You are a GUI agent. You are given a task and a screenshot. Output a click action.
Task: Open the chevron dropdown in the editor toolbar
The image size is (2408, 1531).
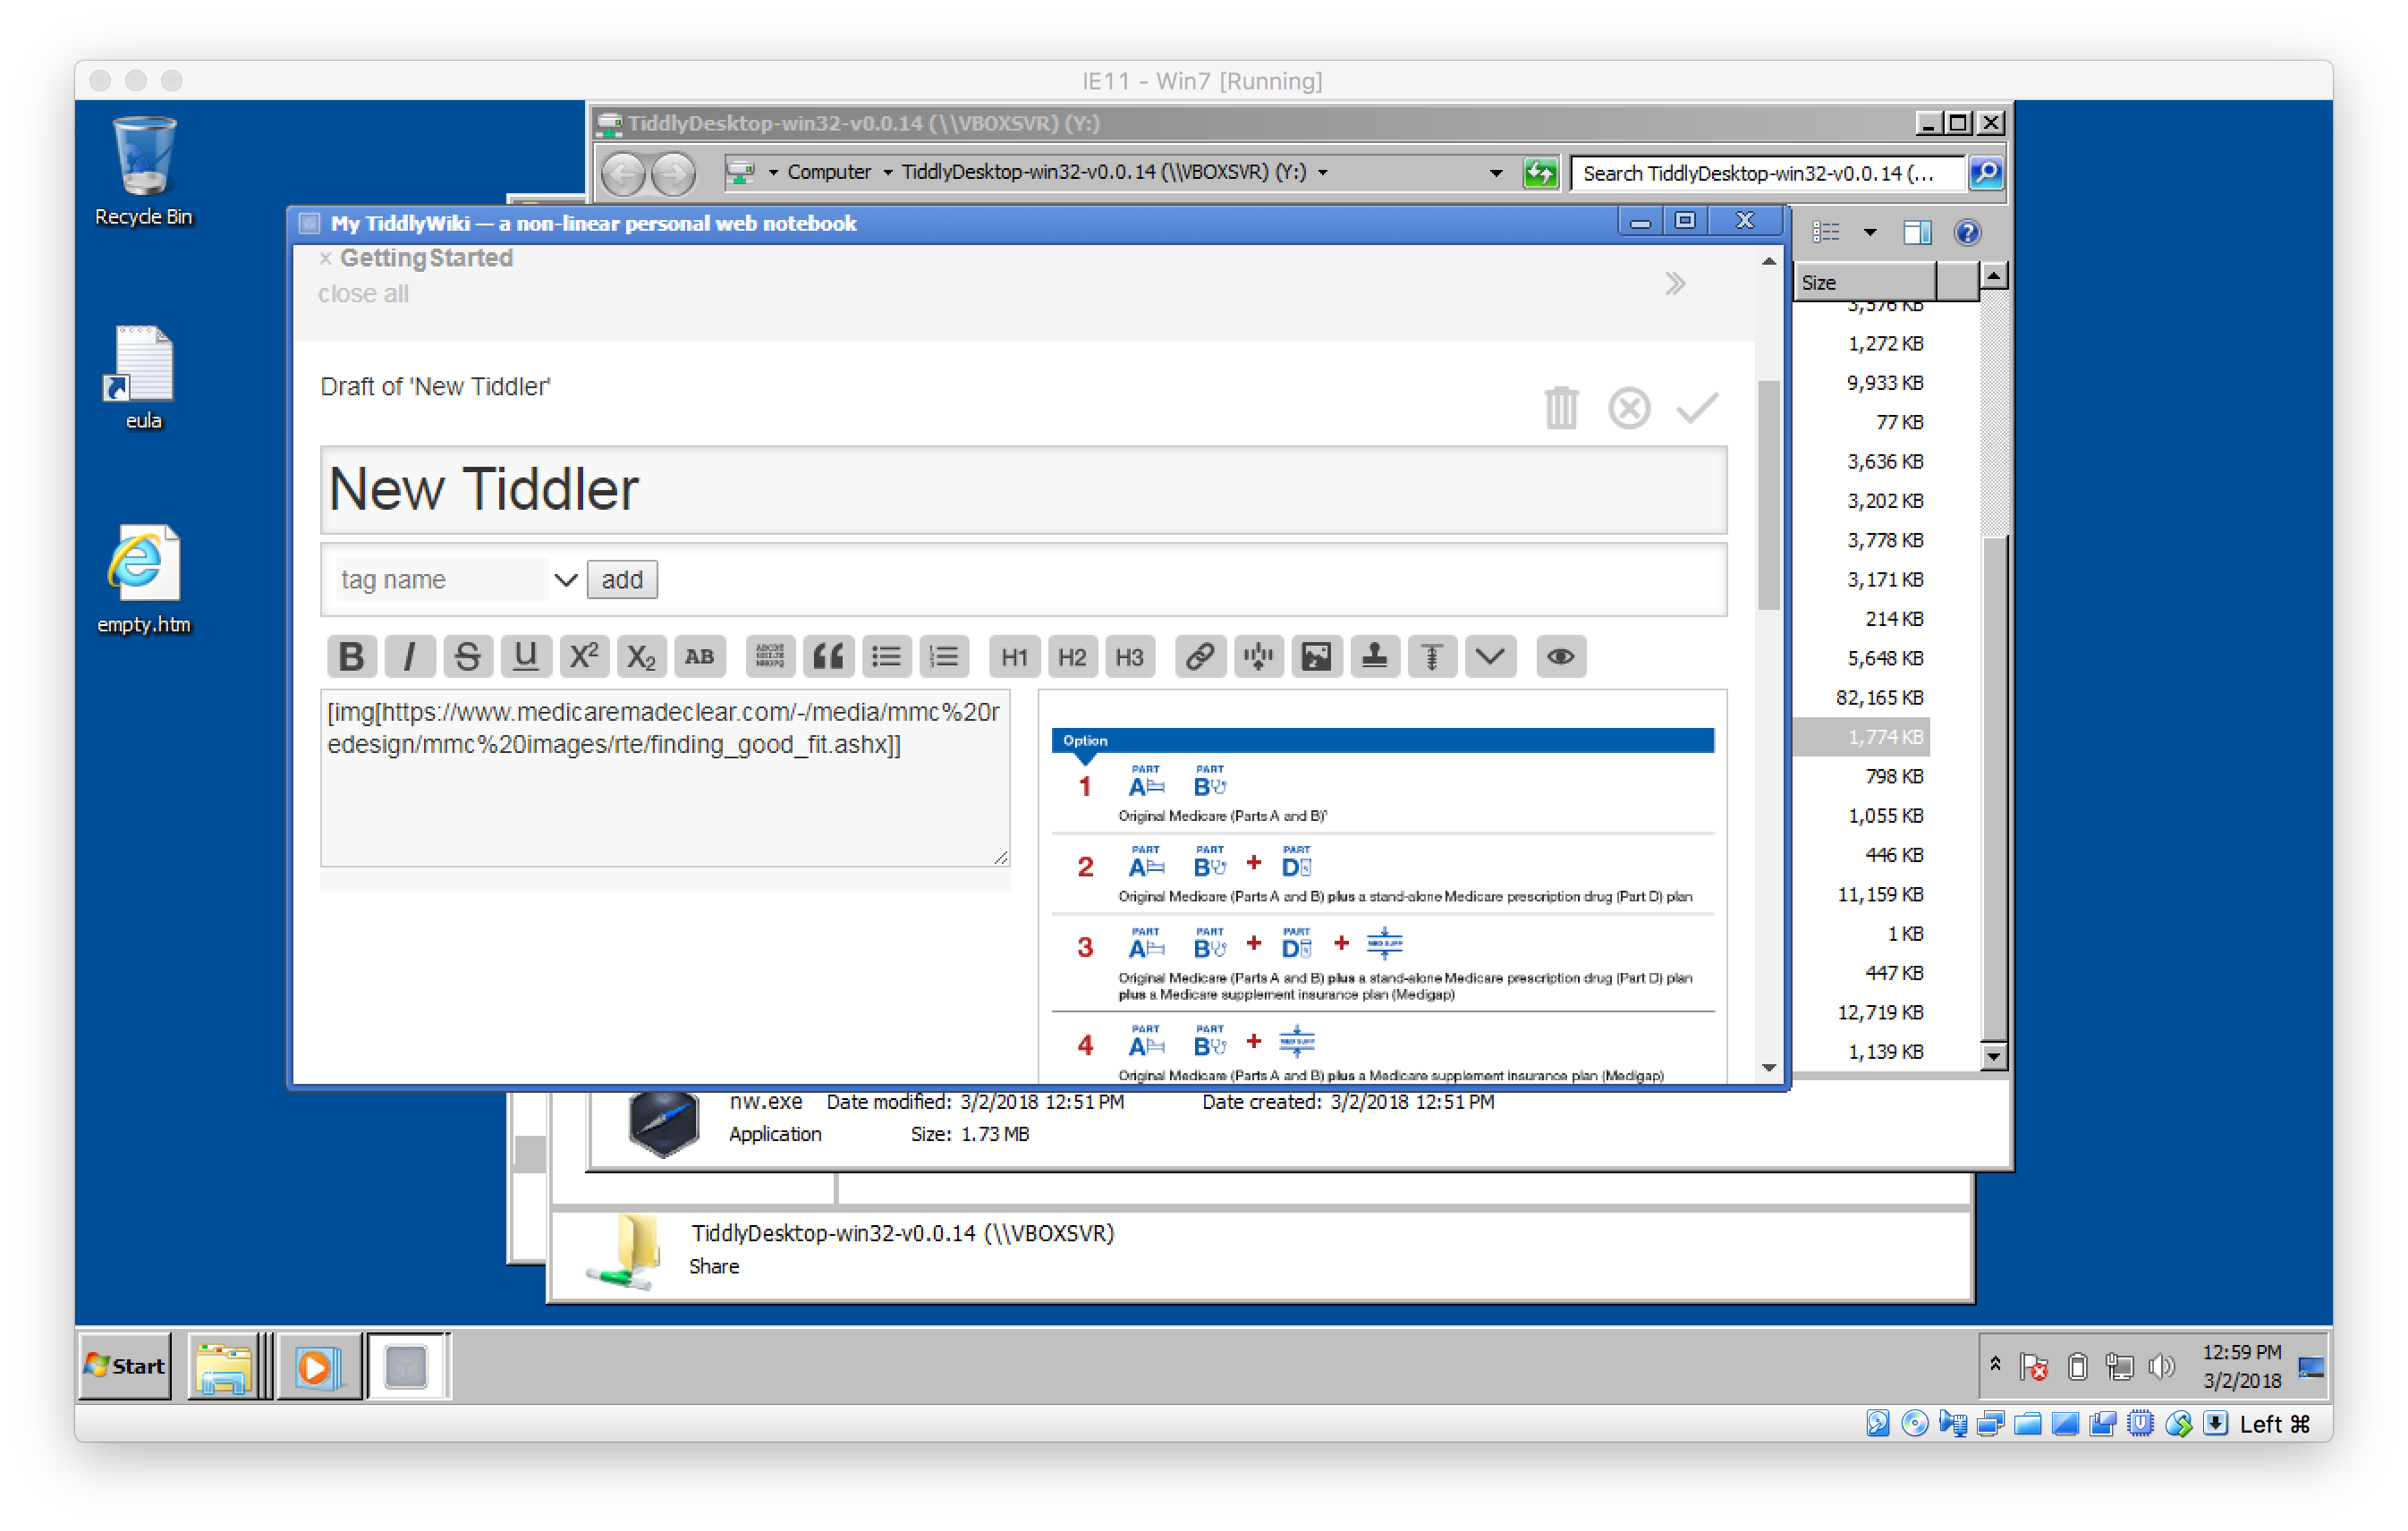click(x=1490, y=656)
